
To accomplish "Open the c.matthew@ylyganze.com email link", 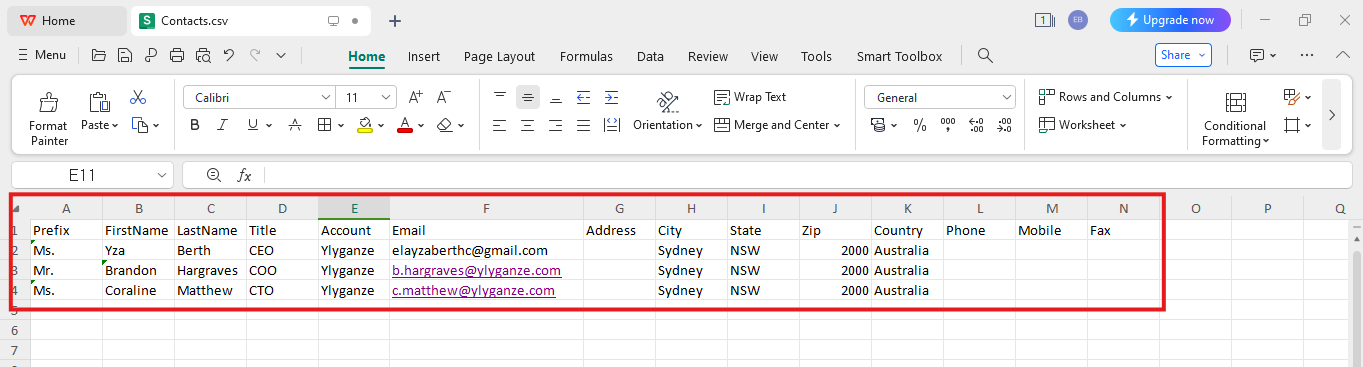I will pyautogui.click(x=473, y=290).
